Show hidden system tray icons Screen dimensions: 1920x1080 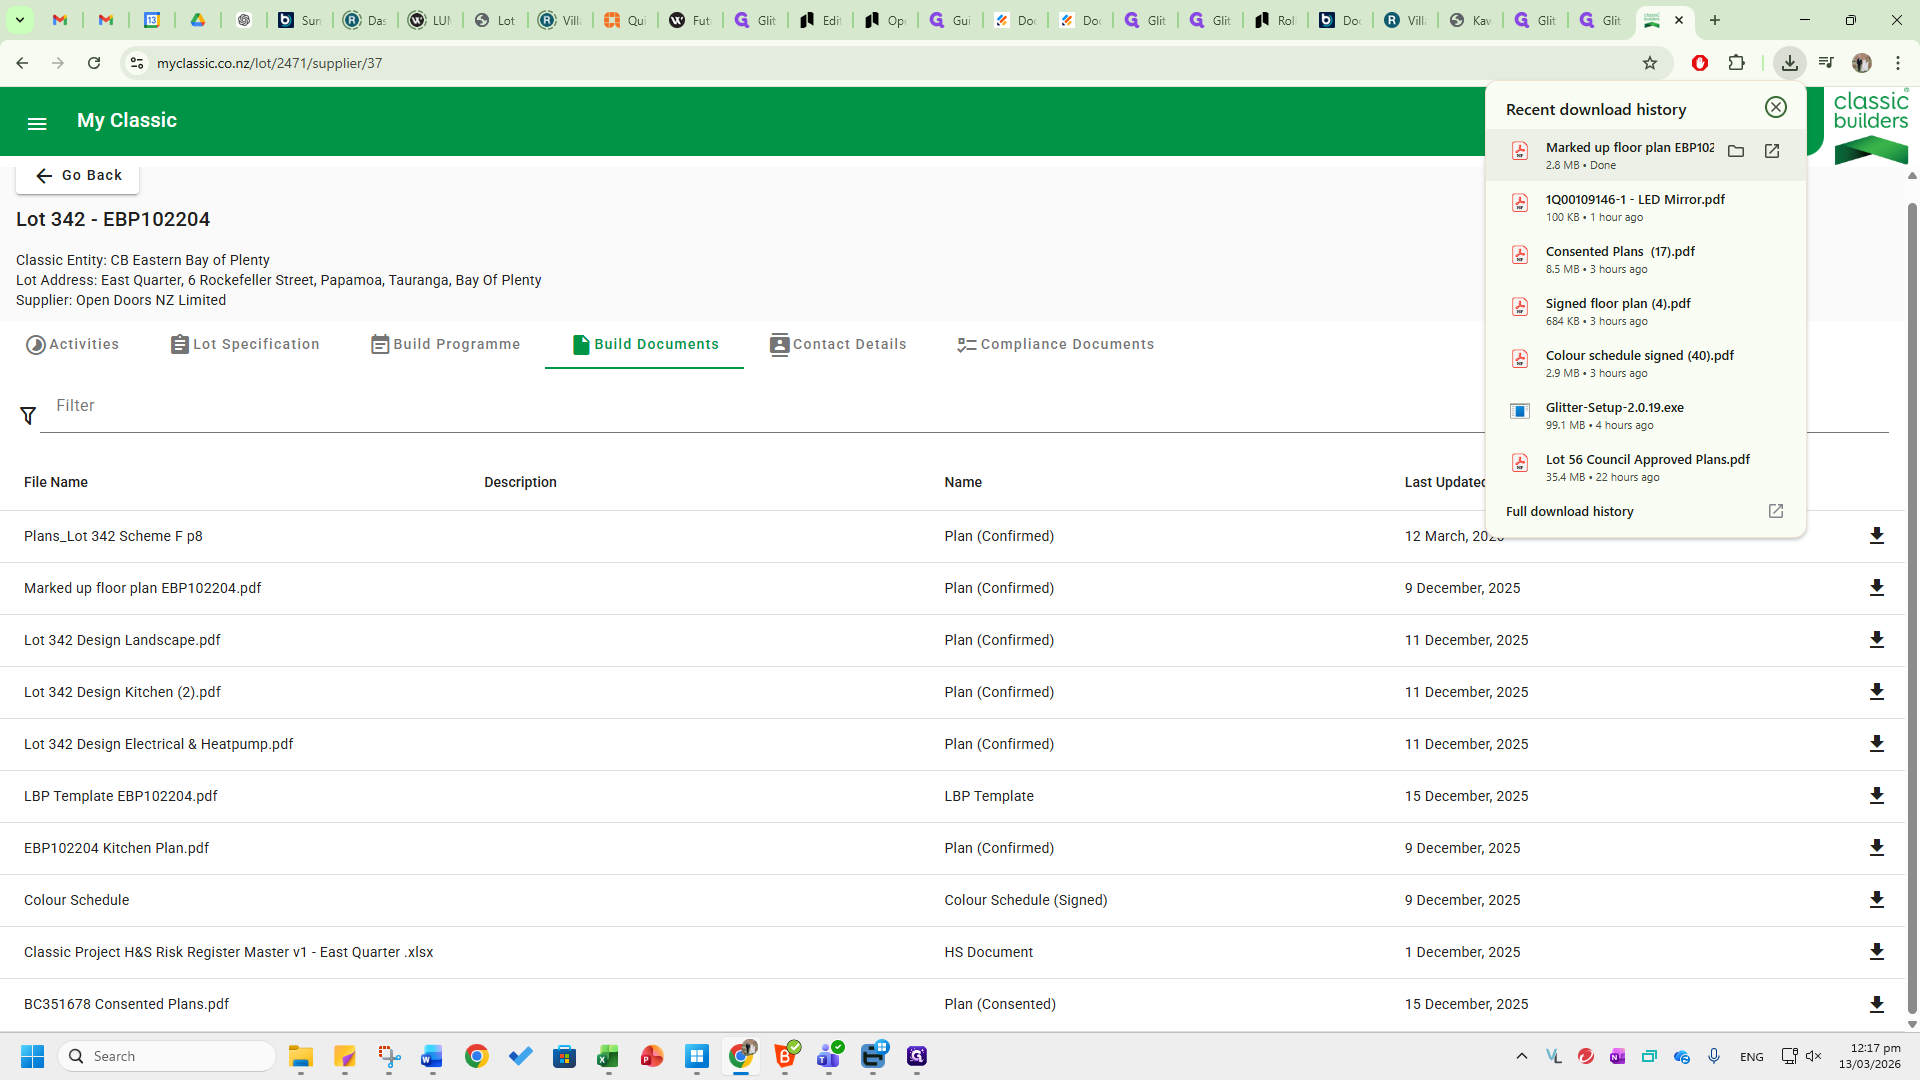point(1521,1056)
